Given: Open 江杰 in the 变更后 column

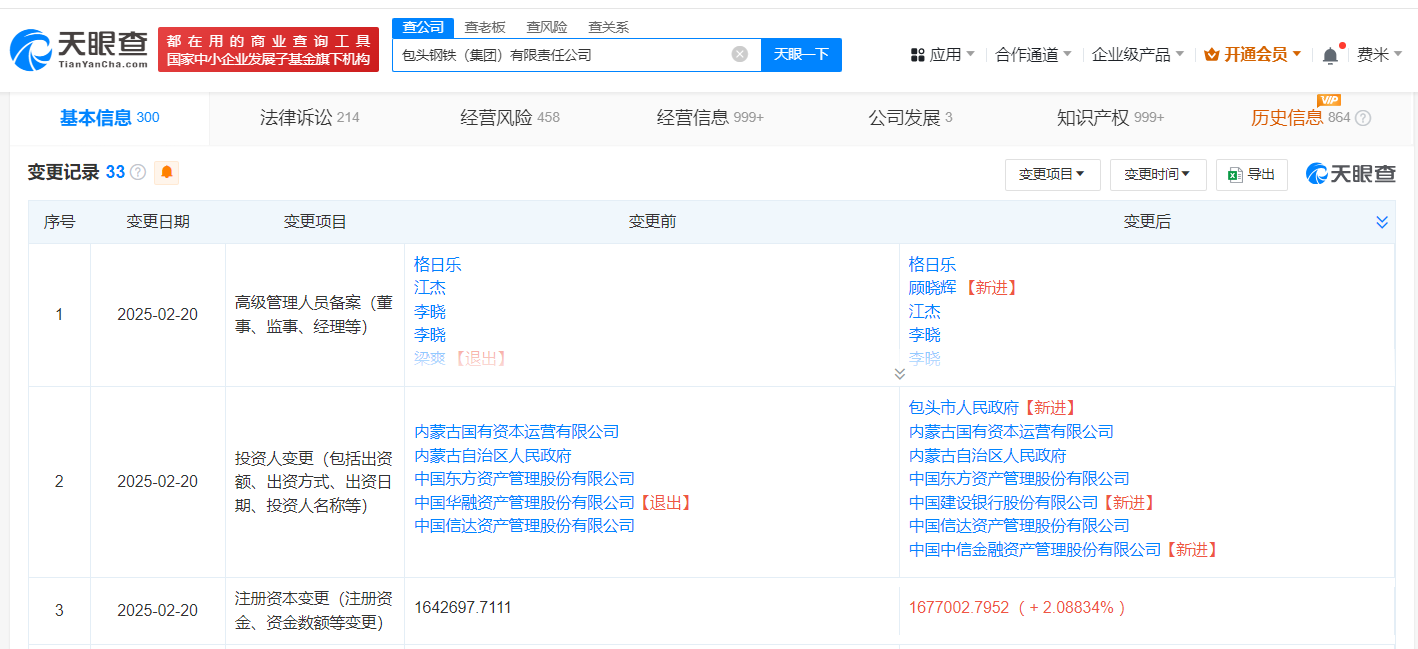Looking at the screenshot, I should click(925, 312).
